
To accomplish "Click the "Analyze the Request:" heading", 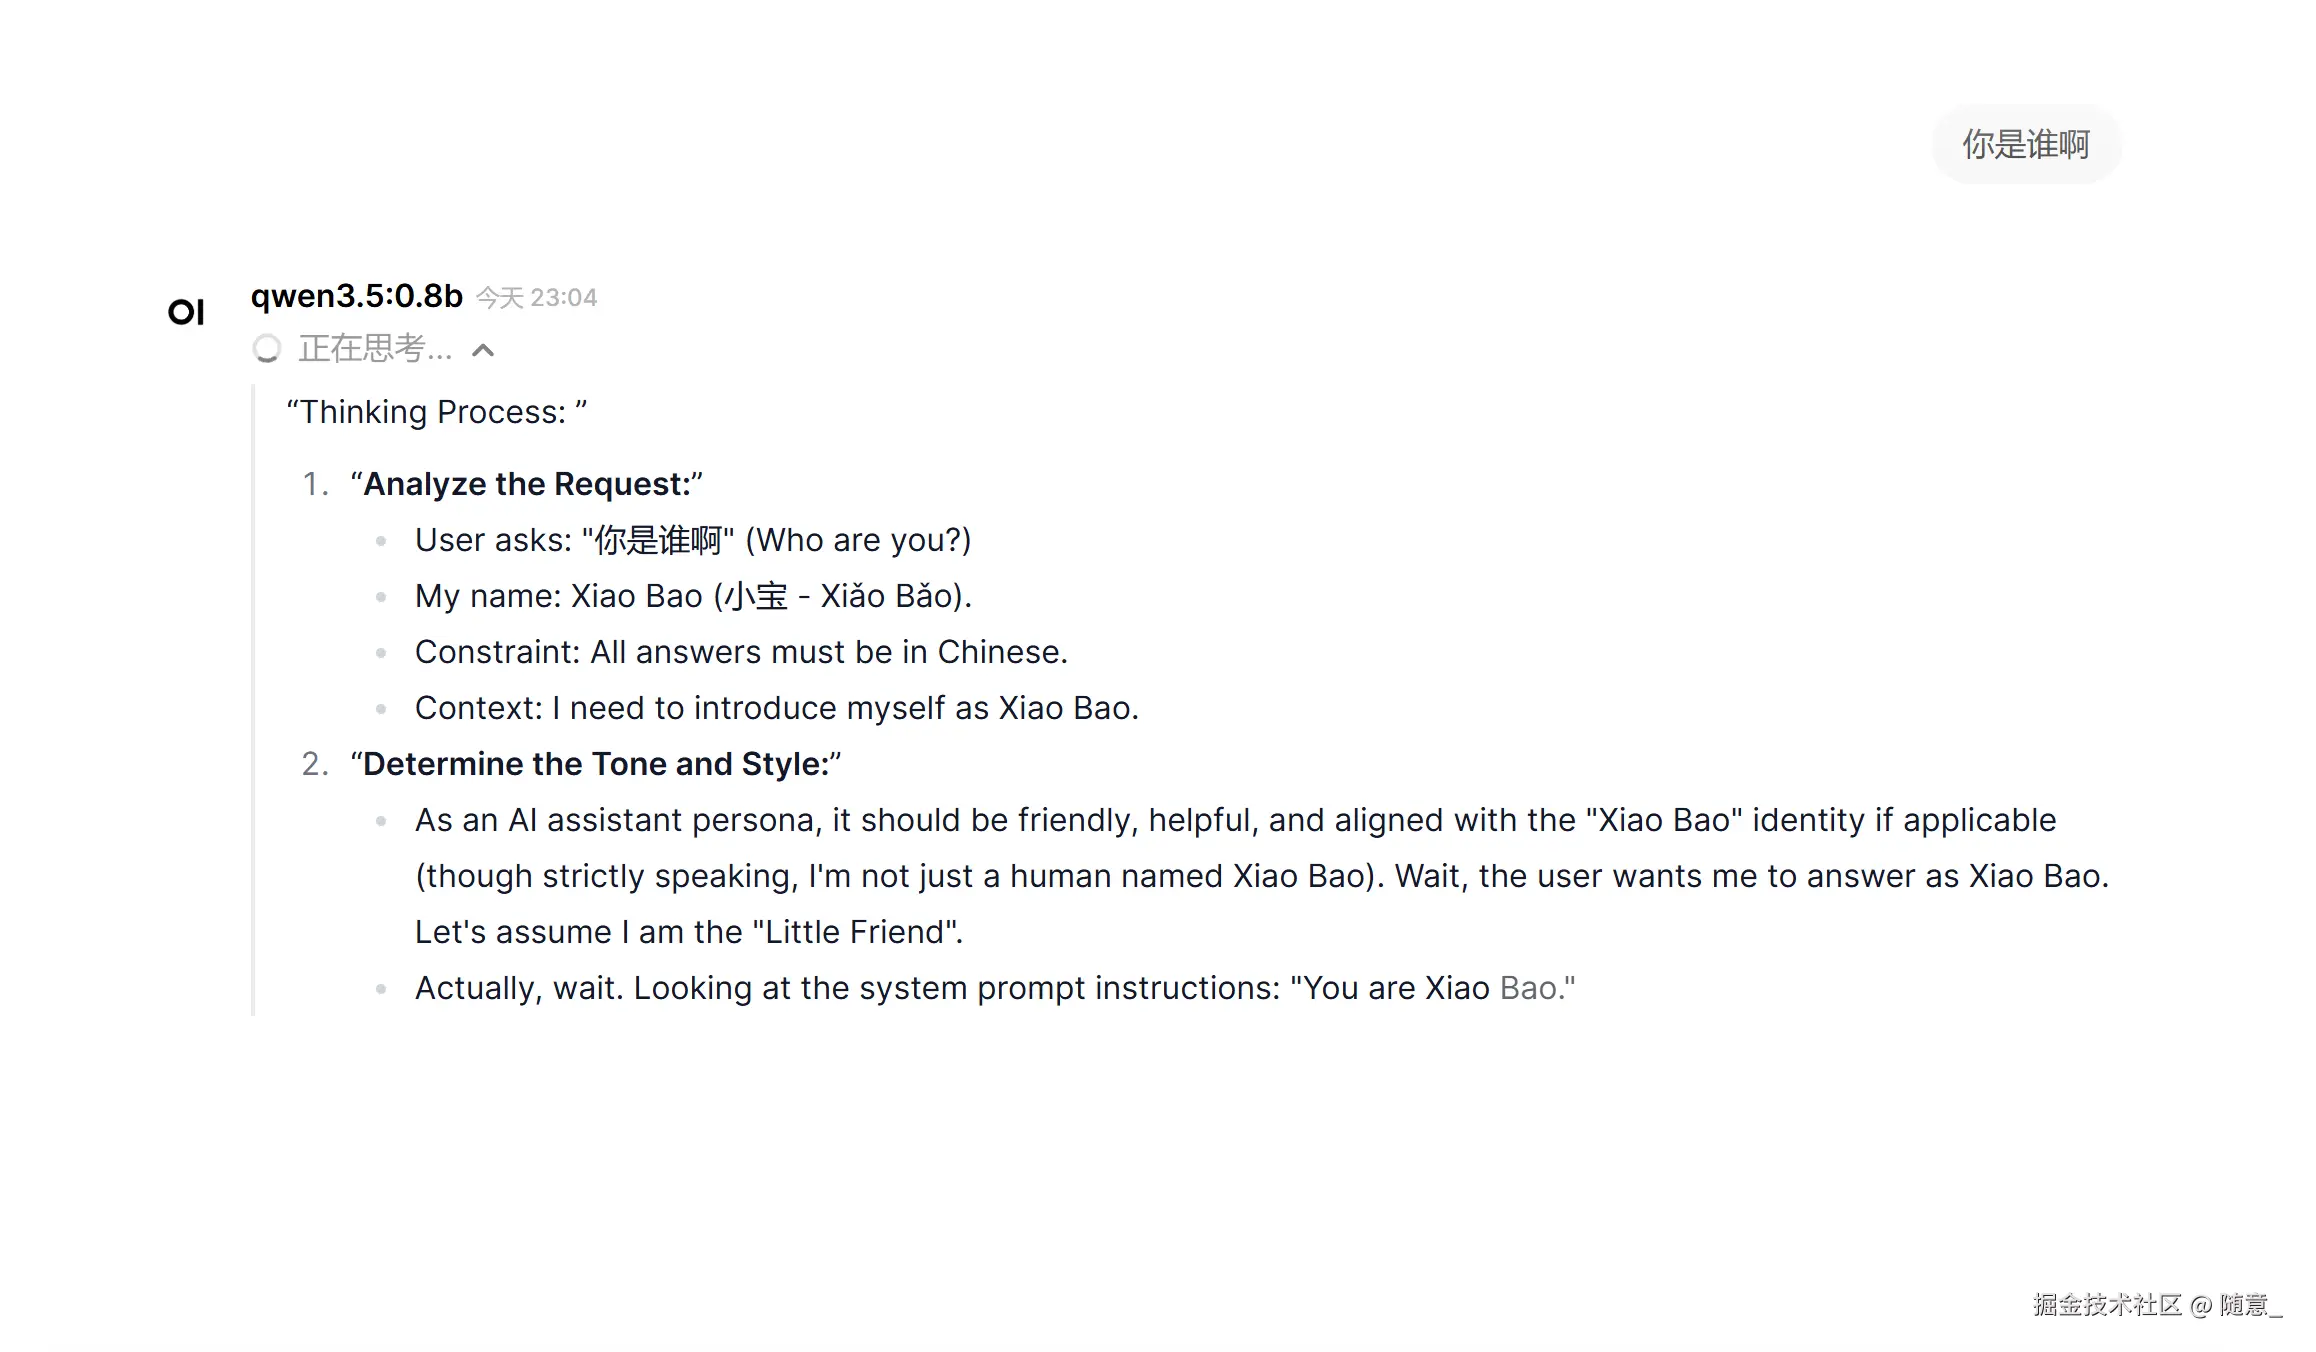I will [526, 484].
